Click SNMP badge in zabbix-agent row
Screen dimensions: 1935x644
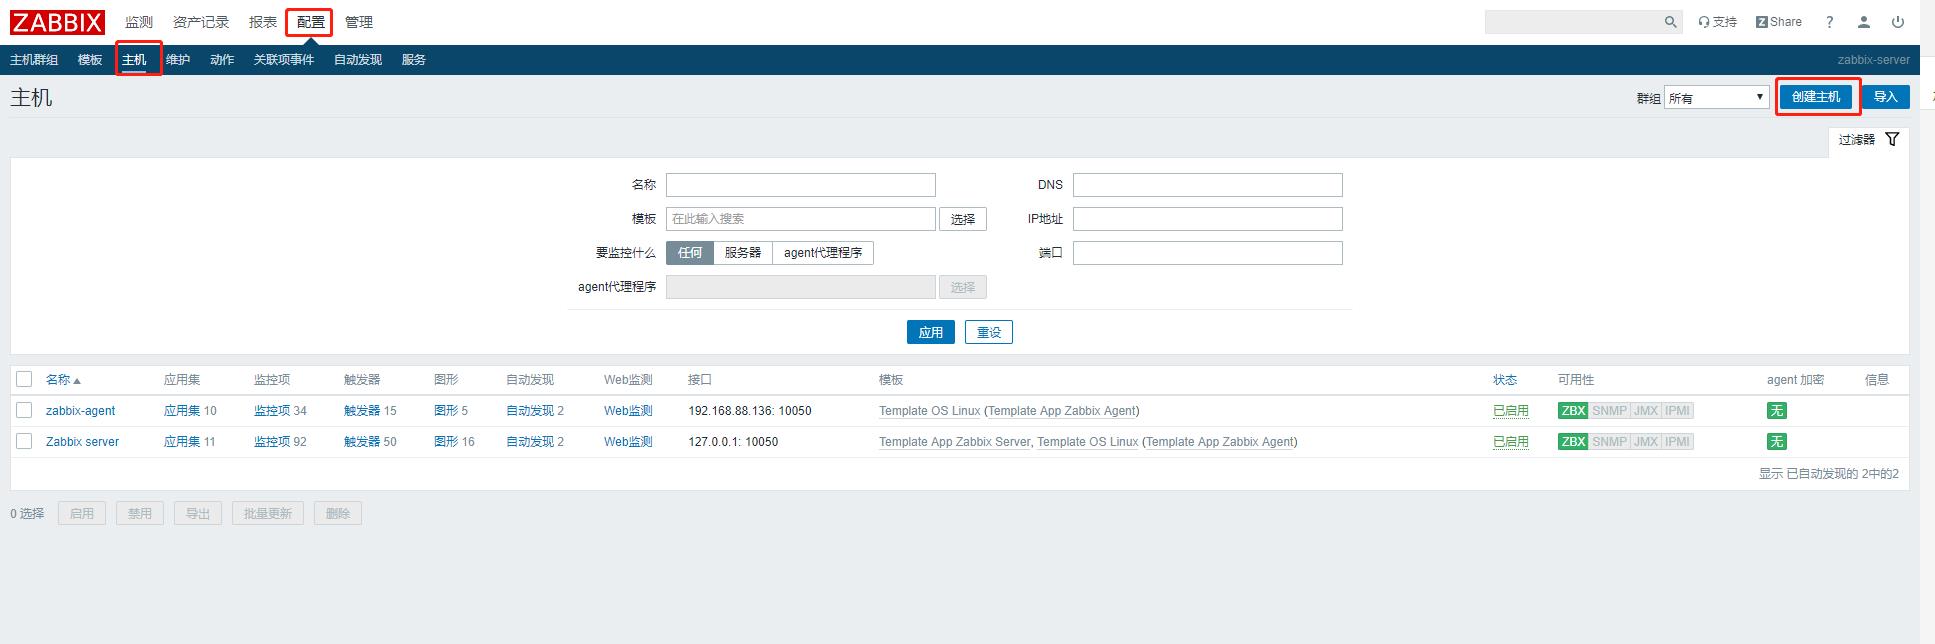click(1609, 411)
